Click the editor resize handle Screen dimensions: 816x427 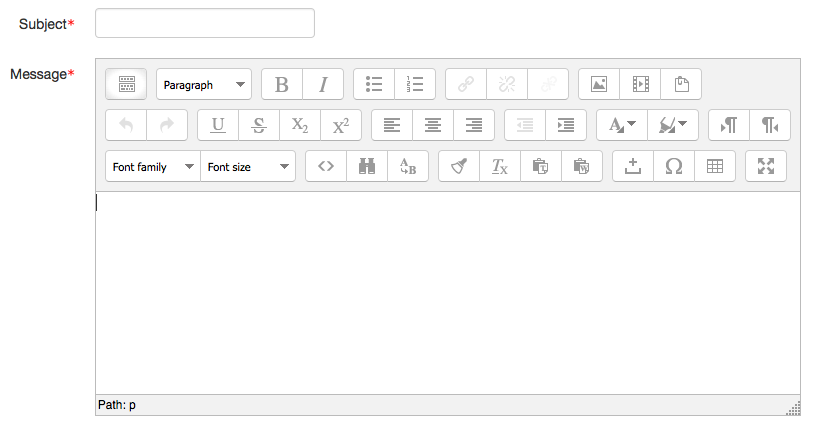click(793, 408)
